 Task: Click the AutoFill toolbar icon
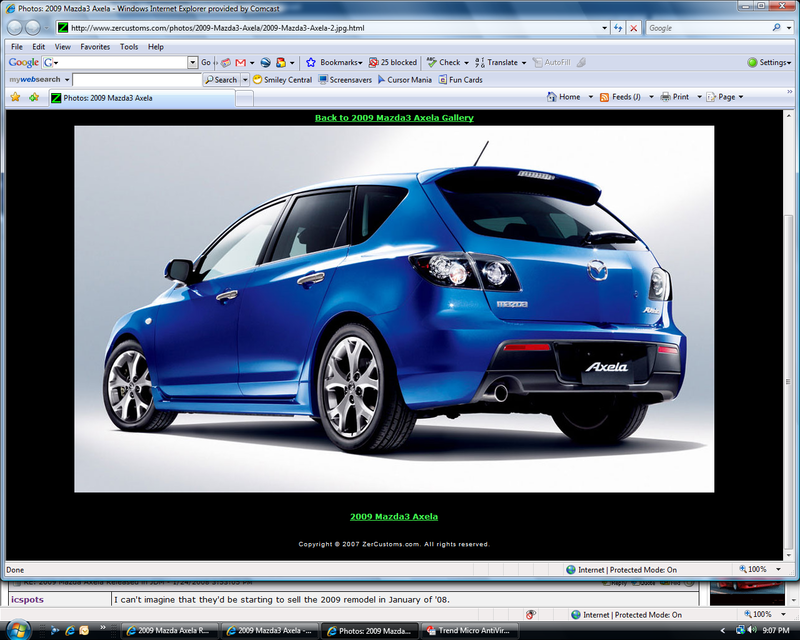[x=538, y=62]
